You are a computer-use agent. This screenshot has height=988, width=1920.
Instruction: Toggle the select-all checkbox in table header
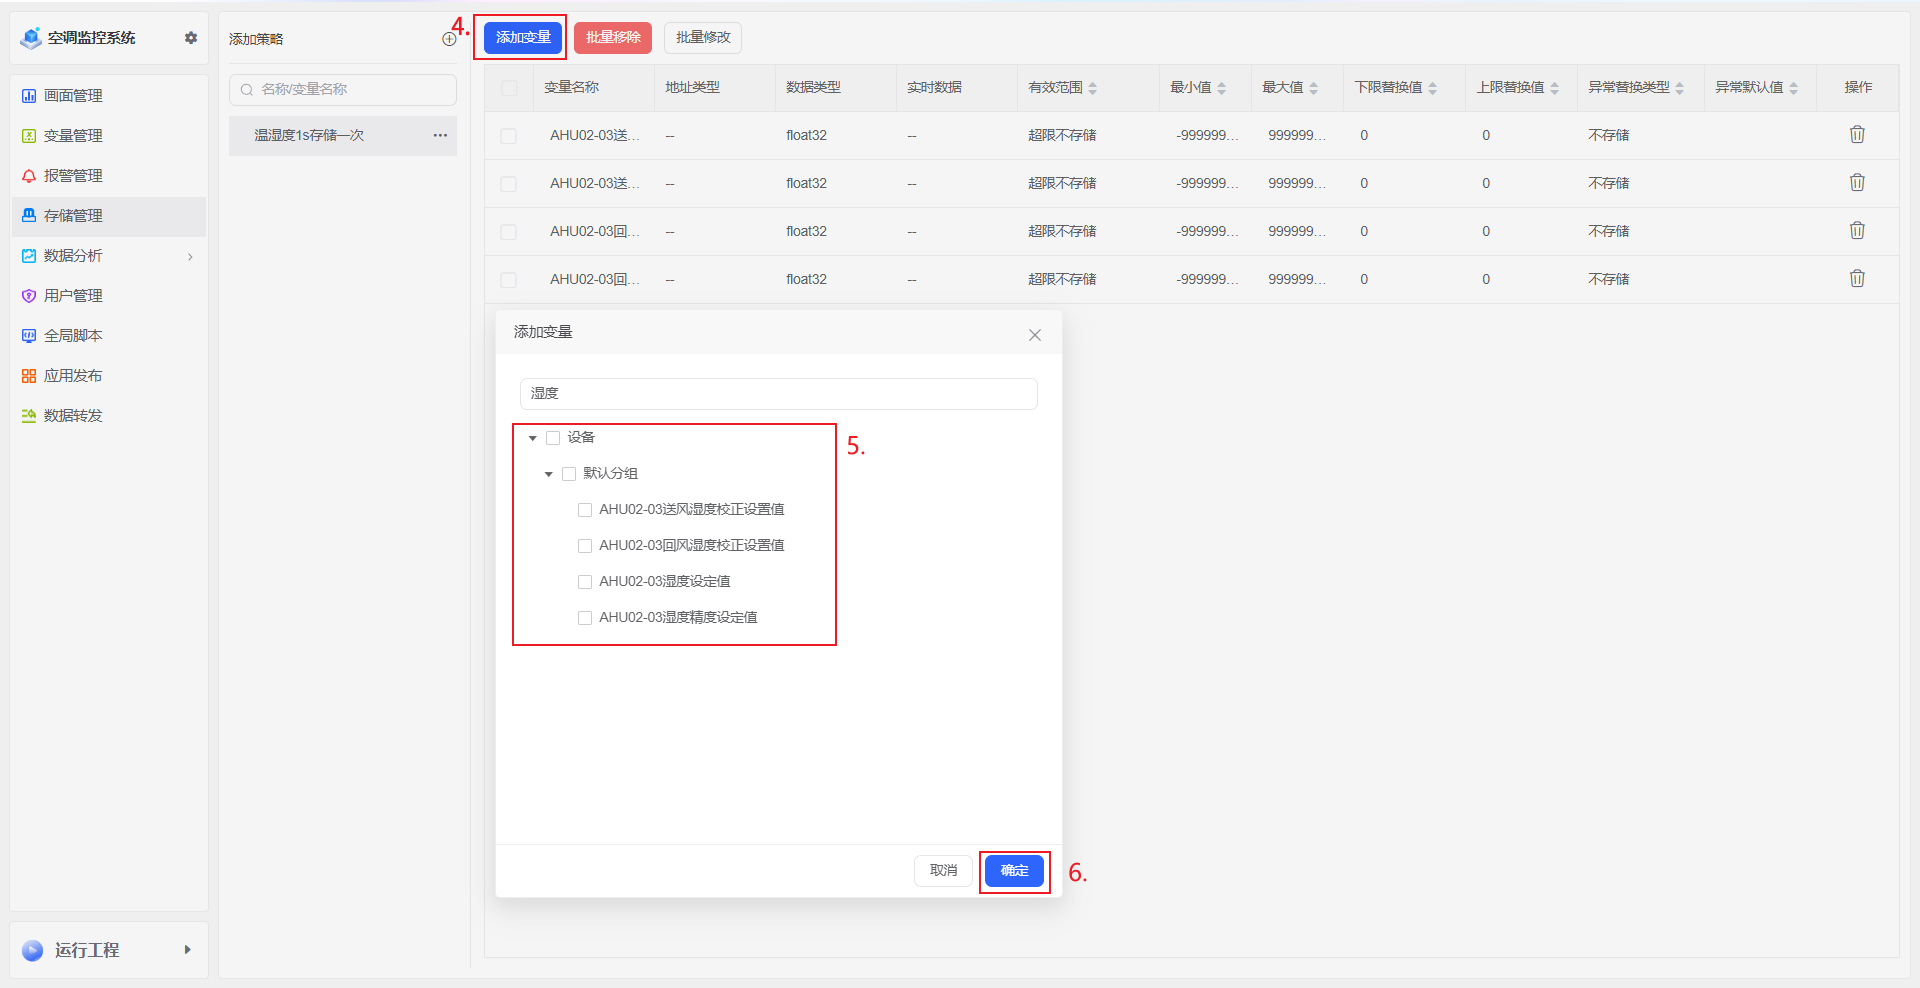[509, 88]
